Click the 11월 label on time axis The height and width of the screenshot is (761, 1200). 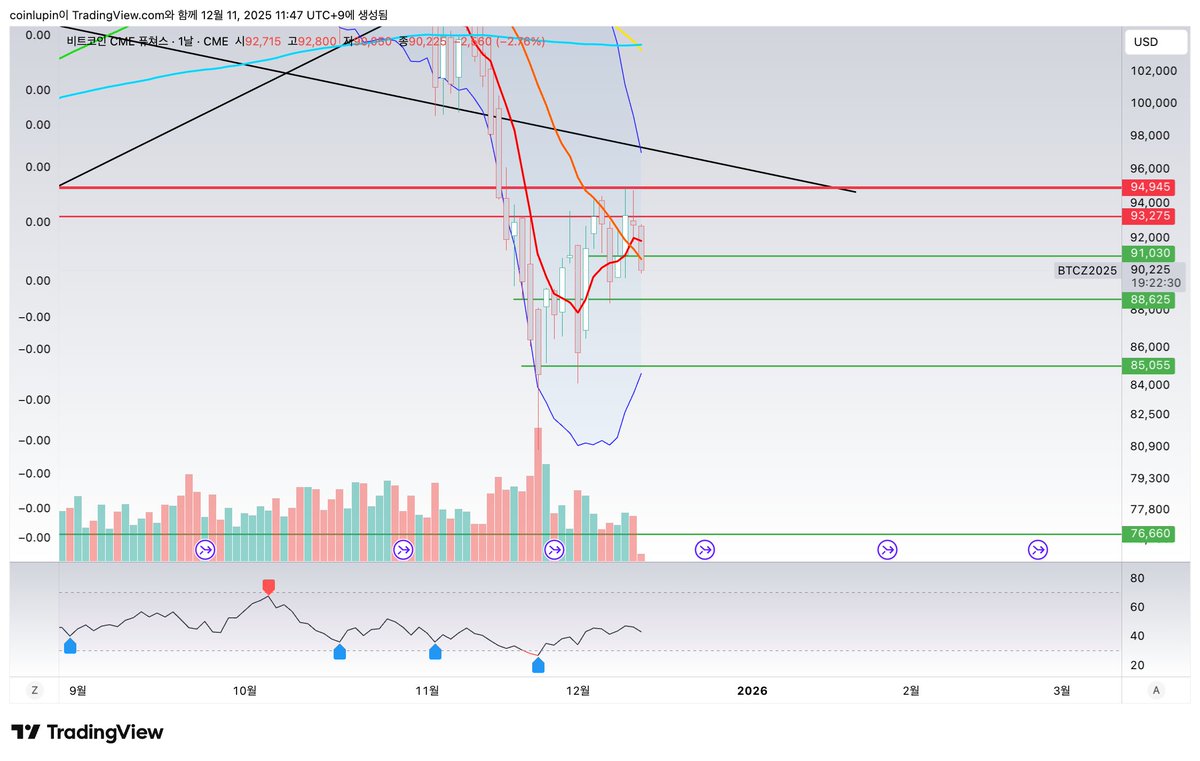click(427, 690)
